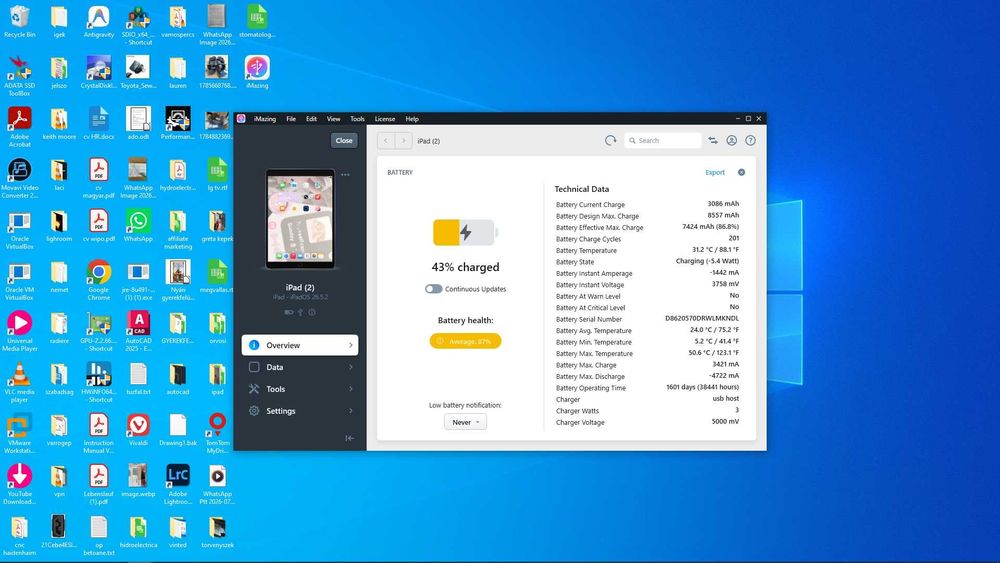Image resolution: width=1000 pixels, height=563 pixels.
Task: Click the charging battery graphic
Action: coord(465,232)
